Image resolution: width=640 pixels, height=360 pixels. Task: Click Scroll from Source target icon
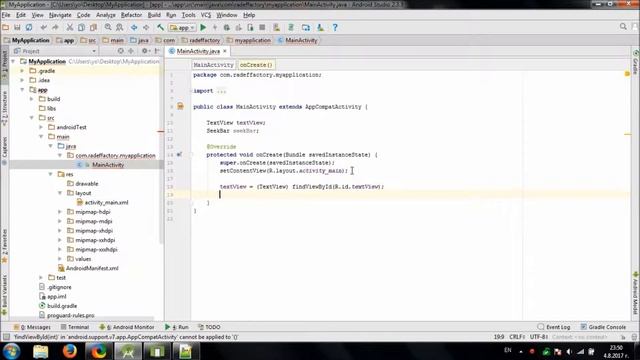(120, 51)
